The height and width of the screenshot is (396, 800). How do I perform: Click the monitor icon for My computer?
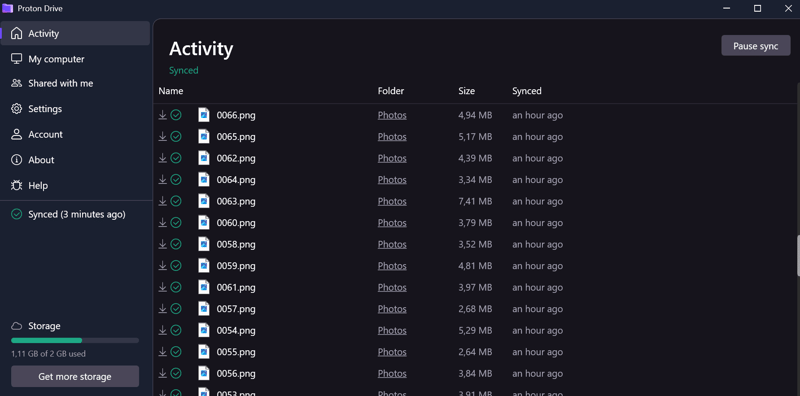[x=17, y=59]
